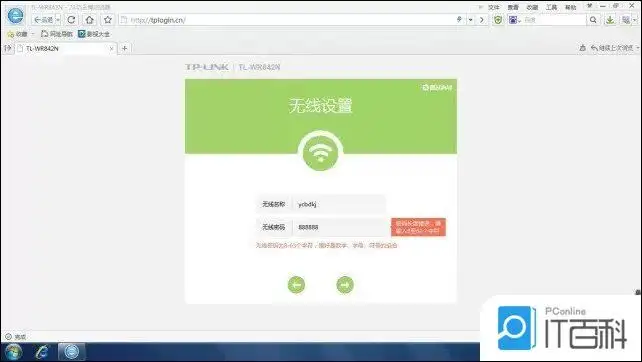Focus the browser search box
642x362 pixels.
(554, 20)
